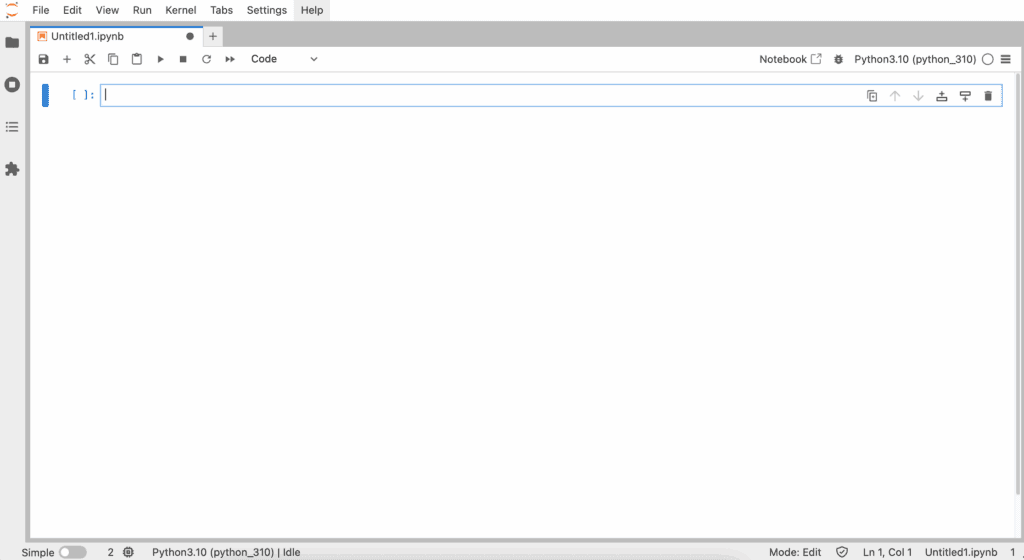
Task: Show the Table of Contents sidebar panel
Action: tap(12, 127)
